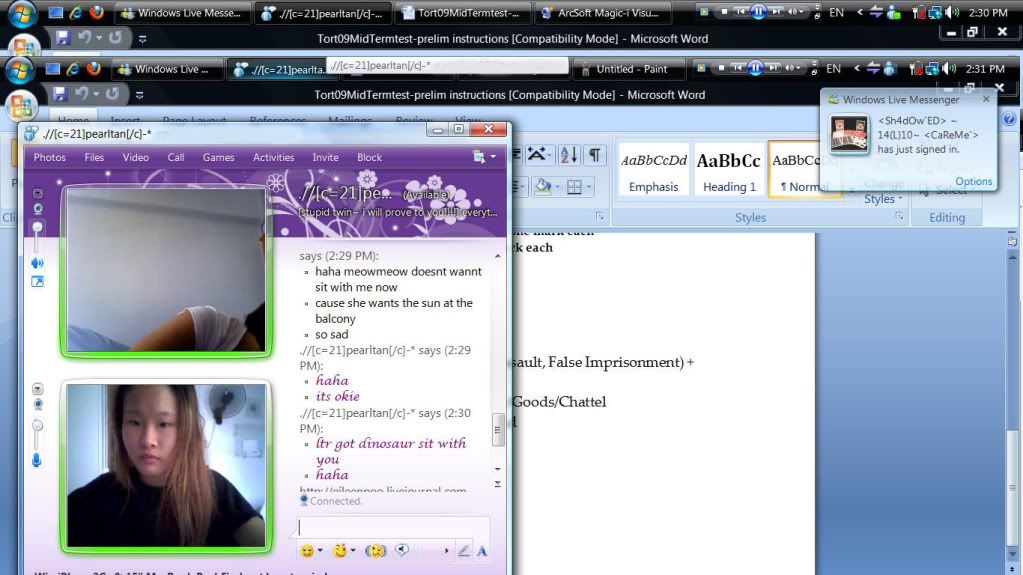Change font with the A icon
Image resolution: width=1023 pixels, height=575 pixels.
pyautogui.click(x=481, y=551)
